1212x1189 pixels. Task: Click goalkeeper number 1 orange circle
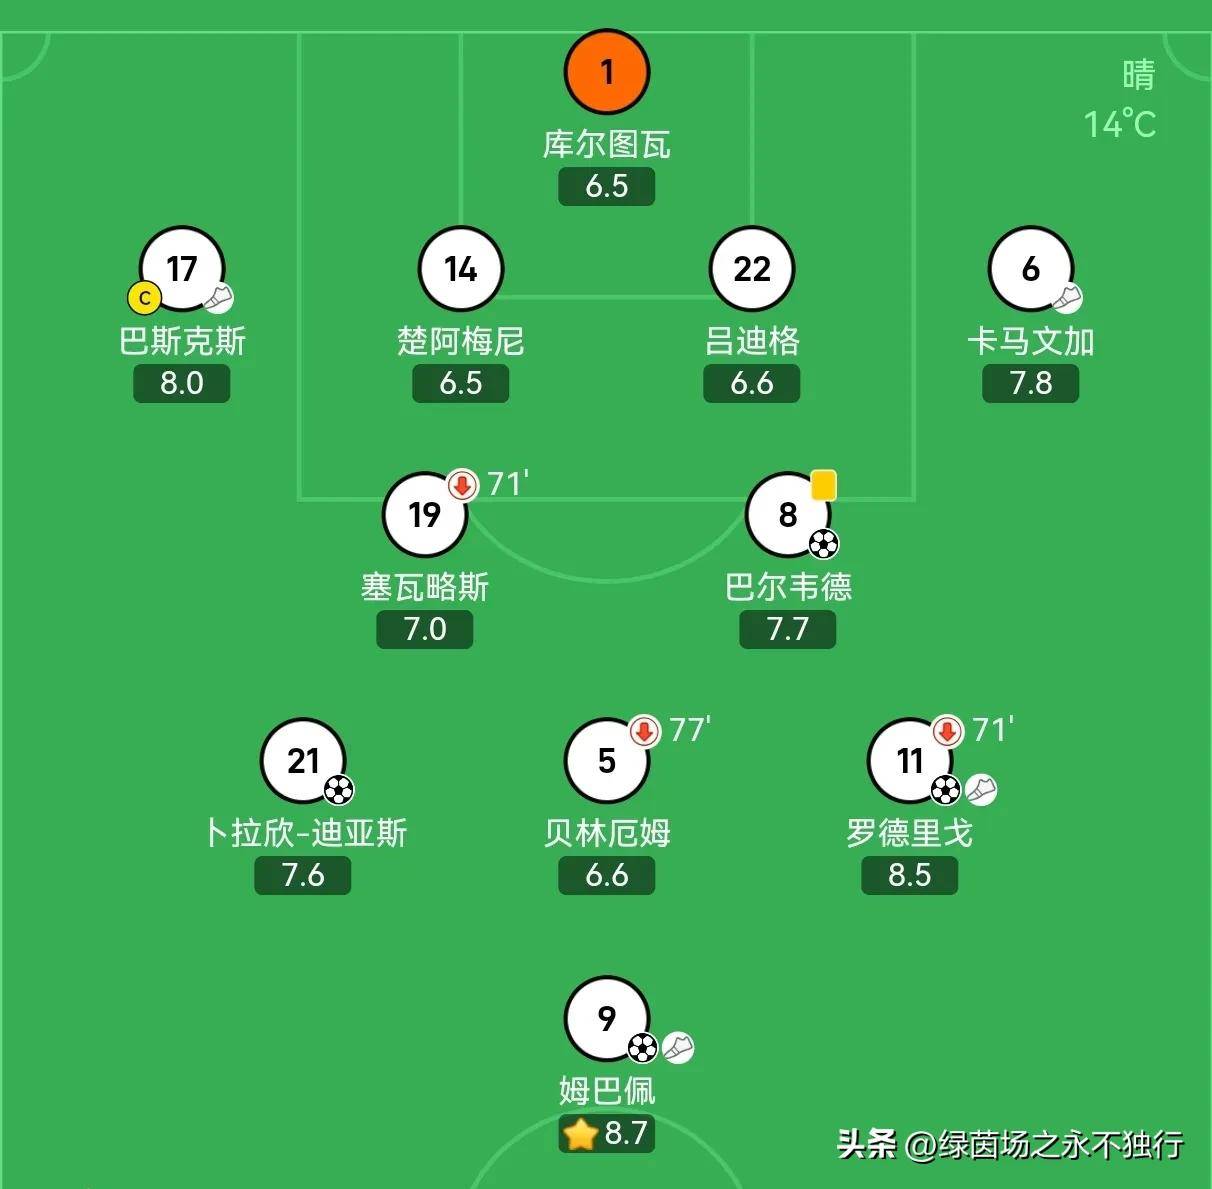tap(606, 72)
